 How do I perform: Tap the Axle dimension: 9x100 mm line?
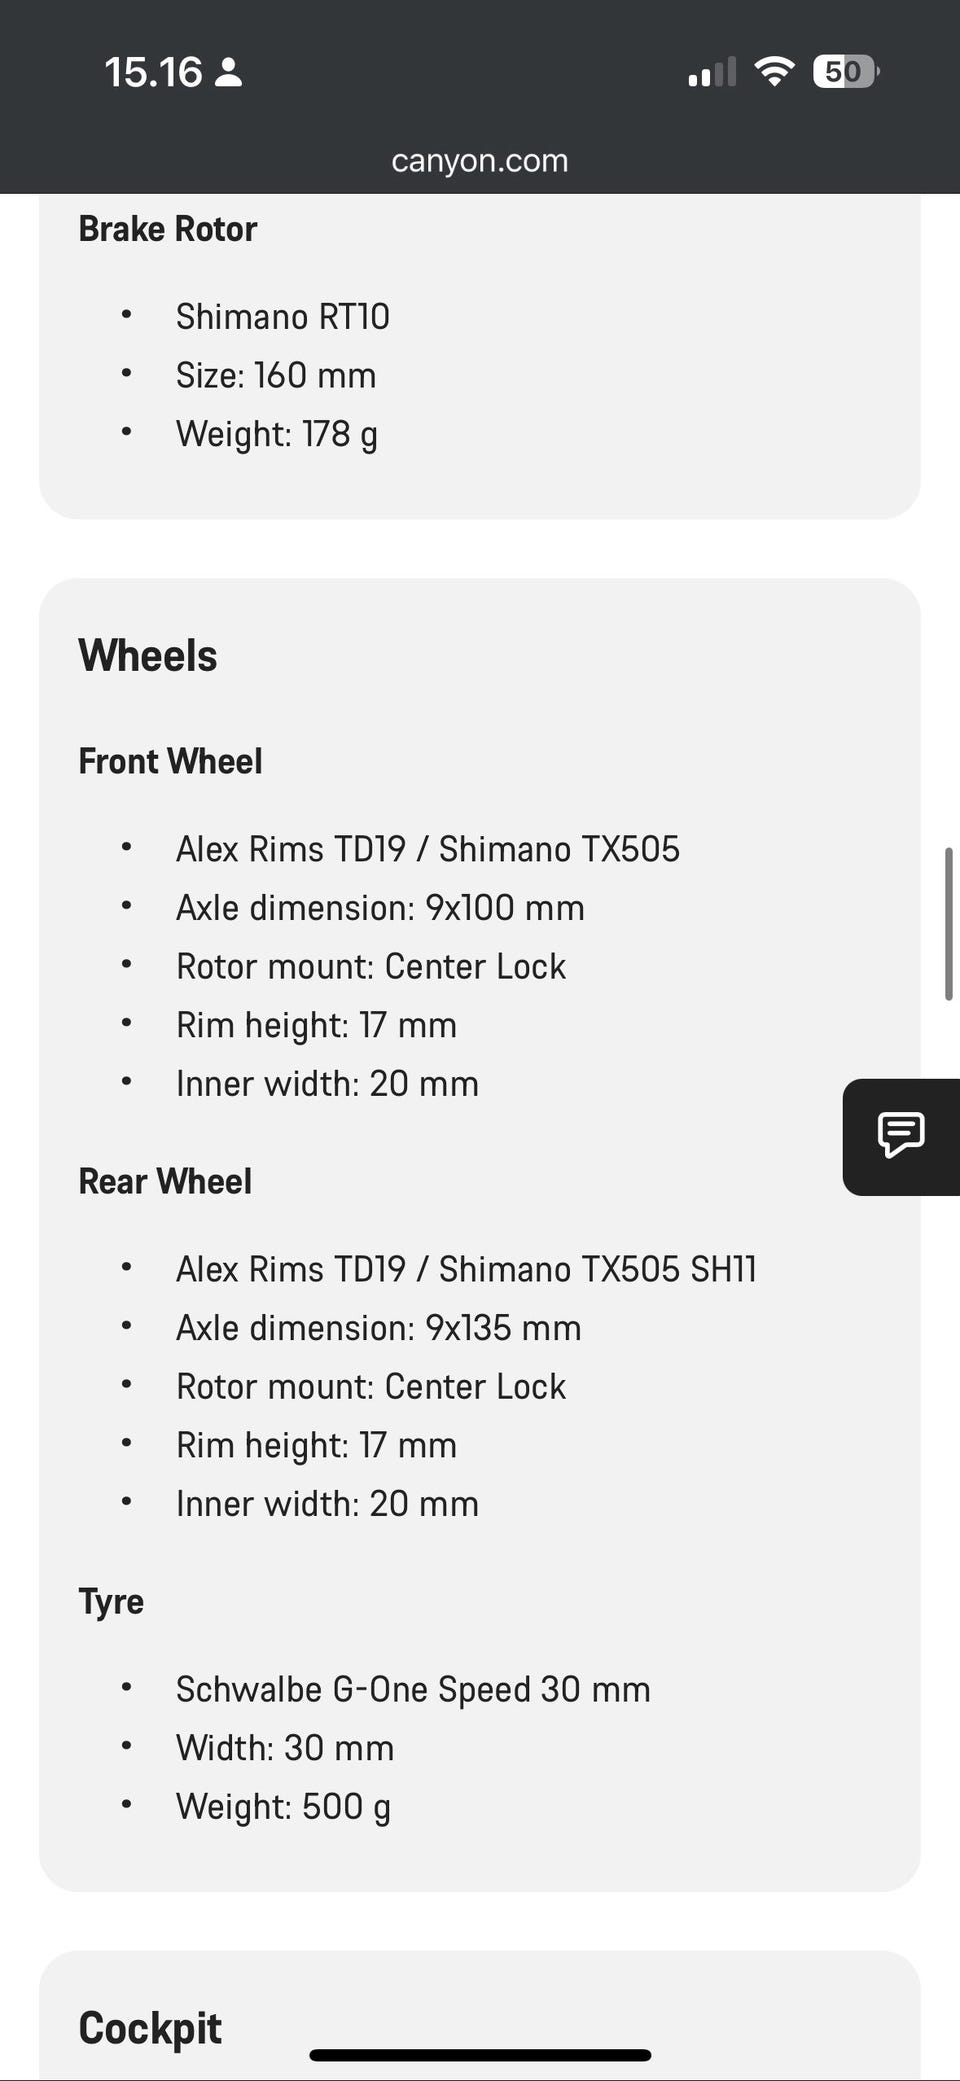click(380, 908)
